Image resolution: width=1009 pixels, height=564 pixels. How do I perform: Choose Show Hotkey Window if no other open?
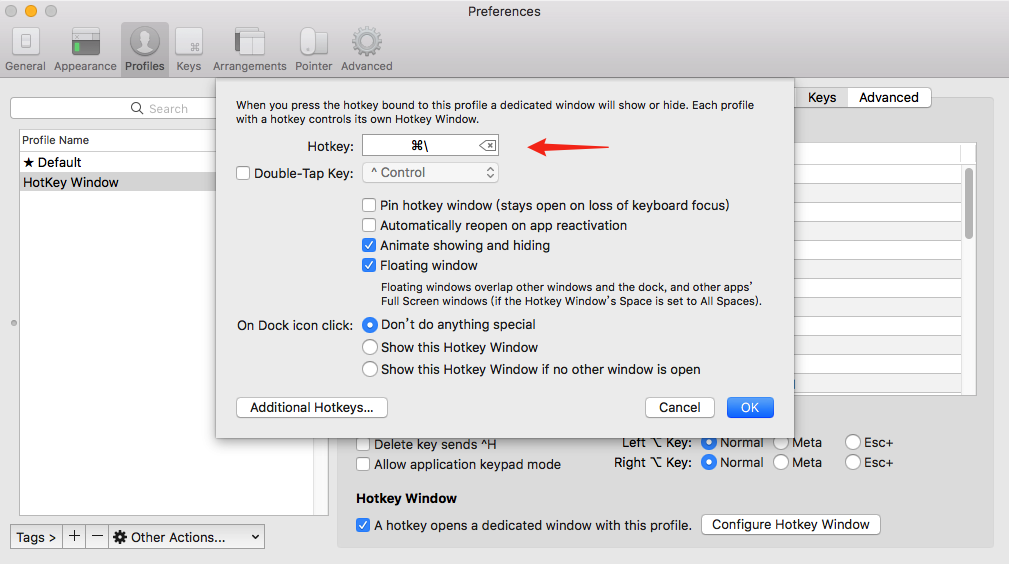[x=369, y=369]
